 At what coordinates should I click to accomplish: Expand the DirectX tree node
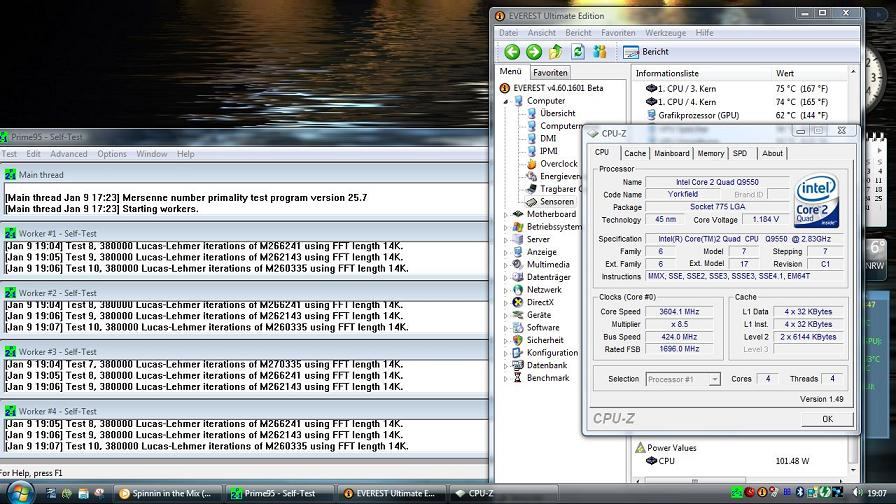pos(506,302)
